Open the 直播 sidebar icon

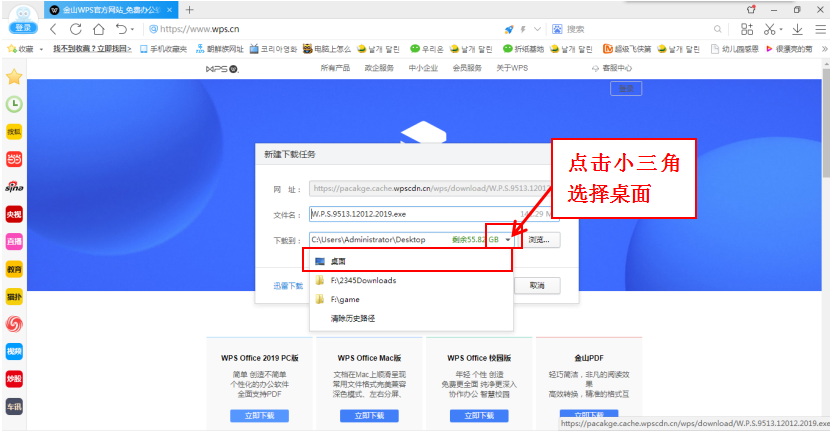coord(14,241)
